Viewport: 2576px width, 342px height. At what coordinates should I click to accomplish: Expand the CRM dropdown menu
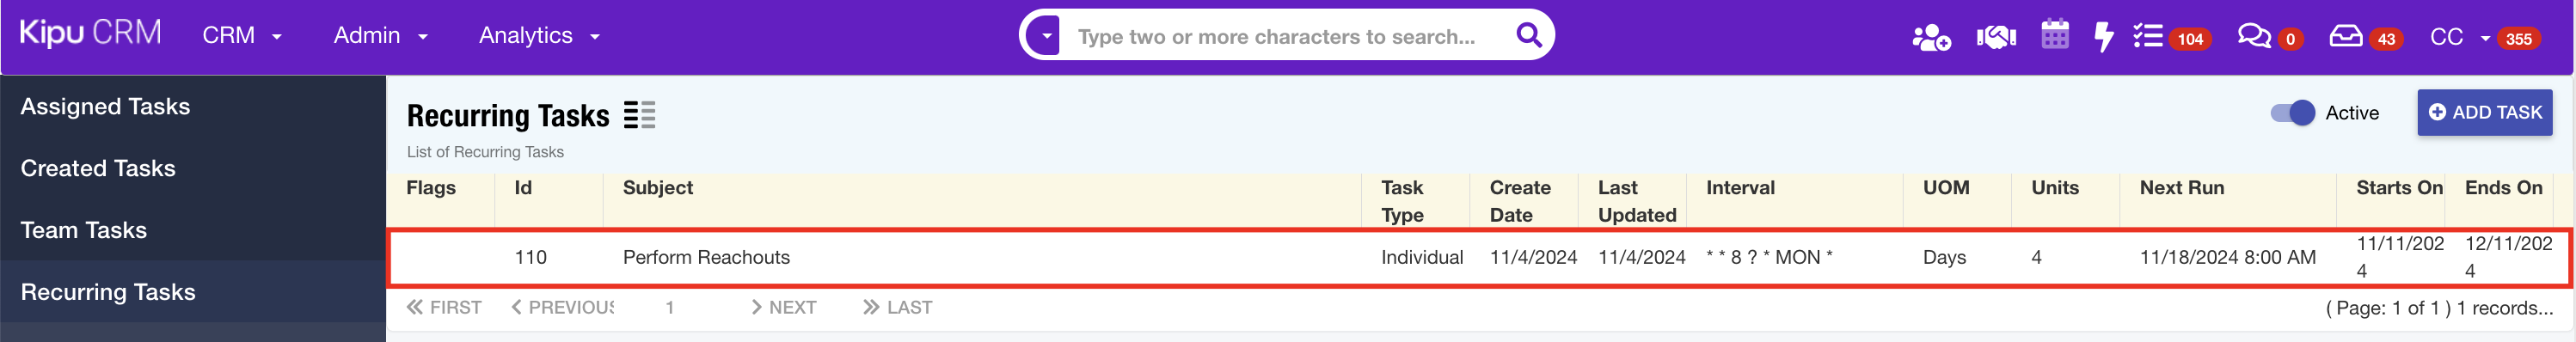(x=242, y=36)
